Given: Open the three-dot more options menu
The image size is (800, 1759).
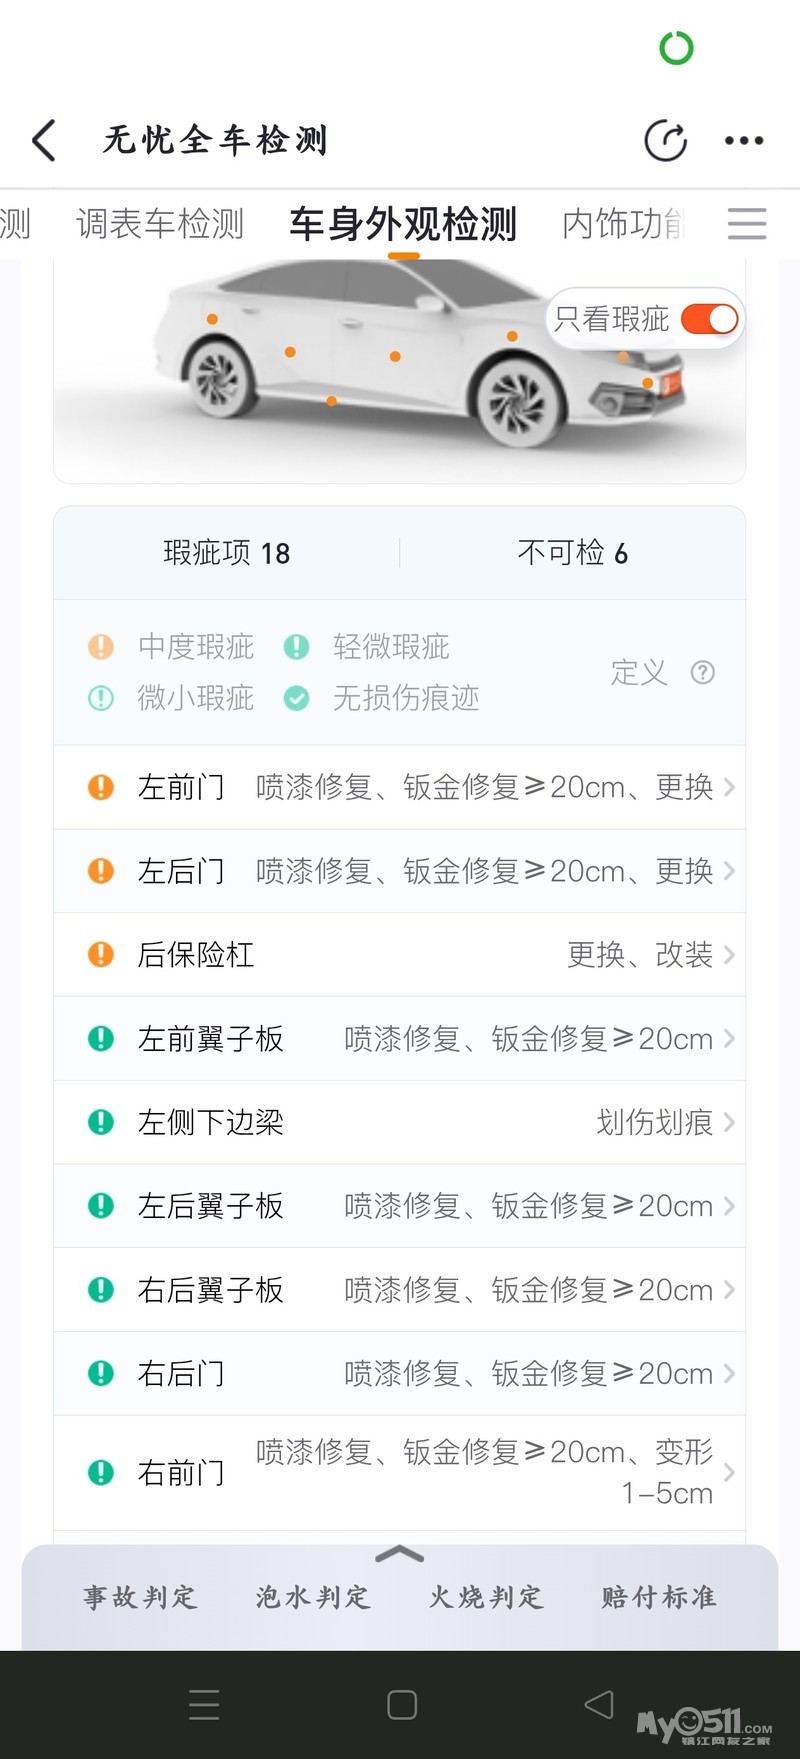Looking at the screenshot, I should tap(744, 141).
